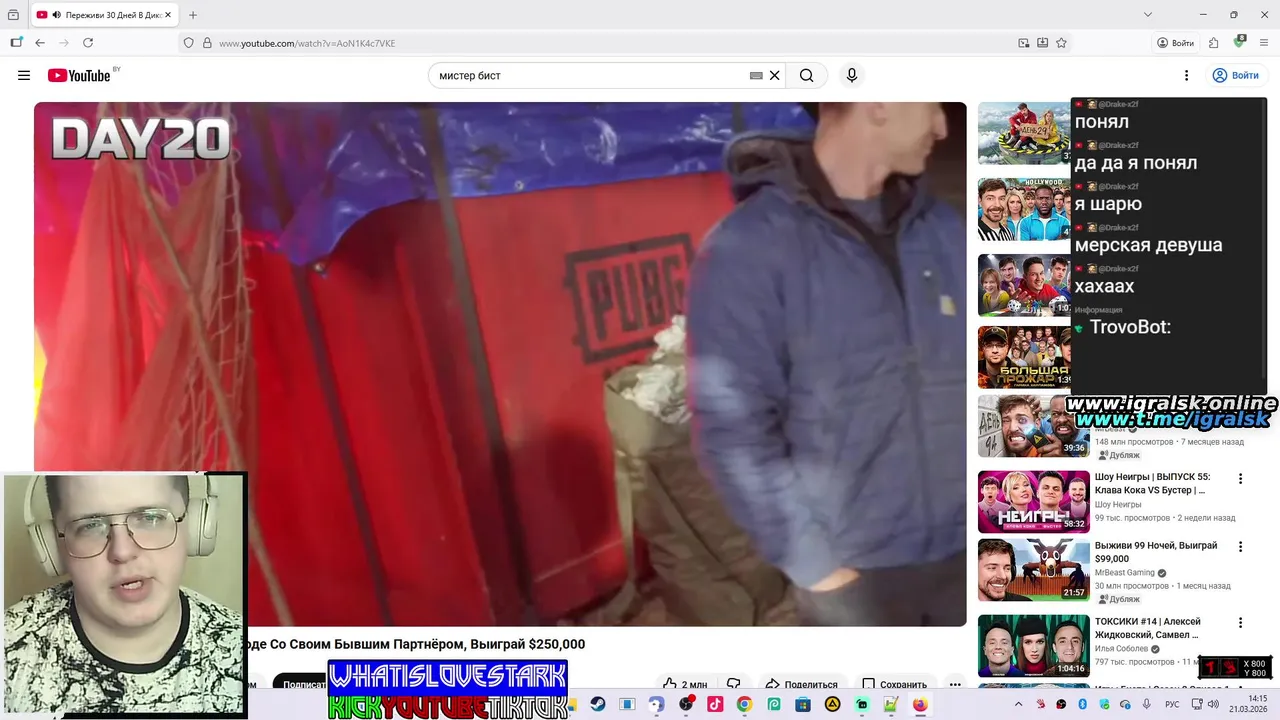List all tabs dropdown arrow
The image size is (1280, 720).
coord(1147,15)
